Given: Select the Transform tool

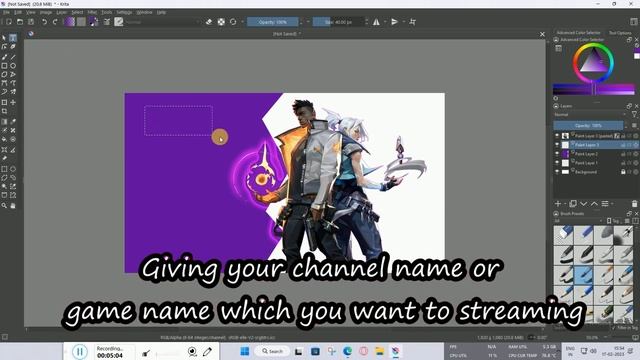Looking at the screenshot, I should point(4,102).
